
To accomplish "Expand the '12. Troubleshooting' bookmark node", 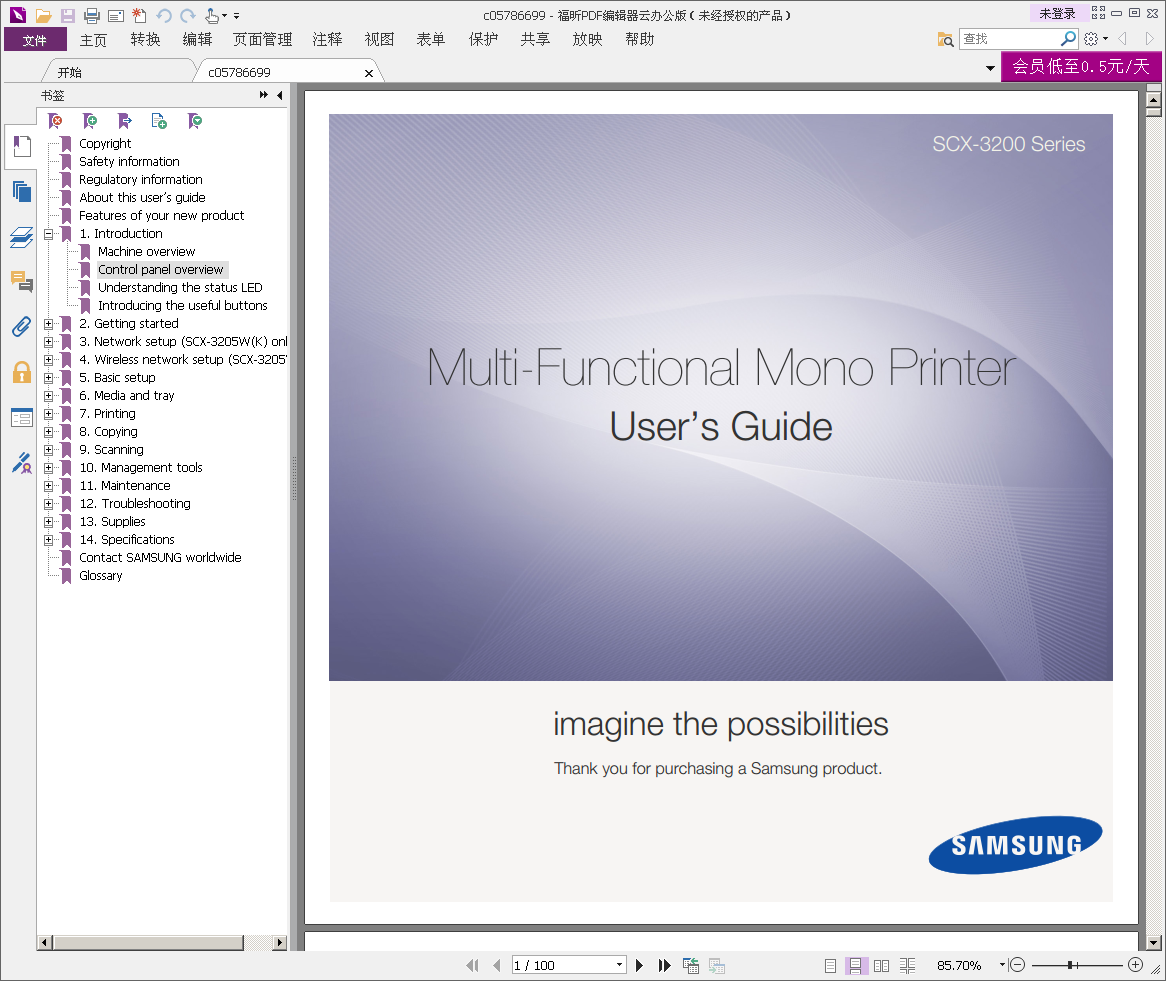I will pos(48,504).
